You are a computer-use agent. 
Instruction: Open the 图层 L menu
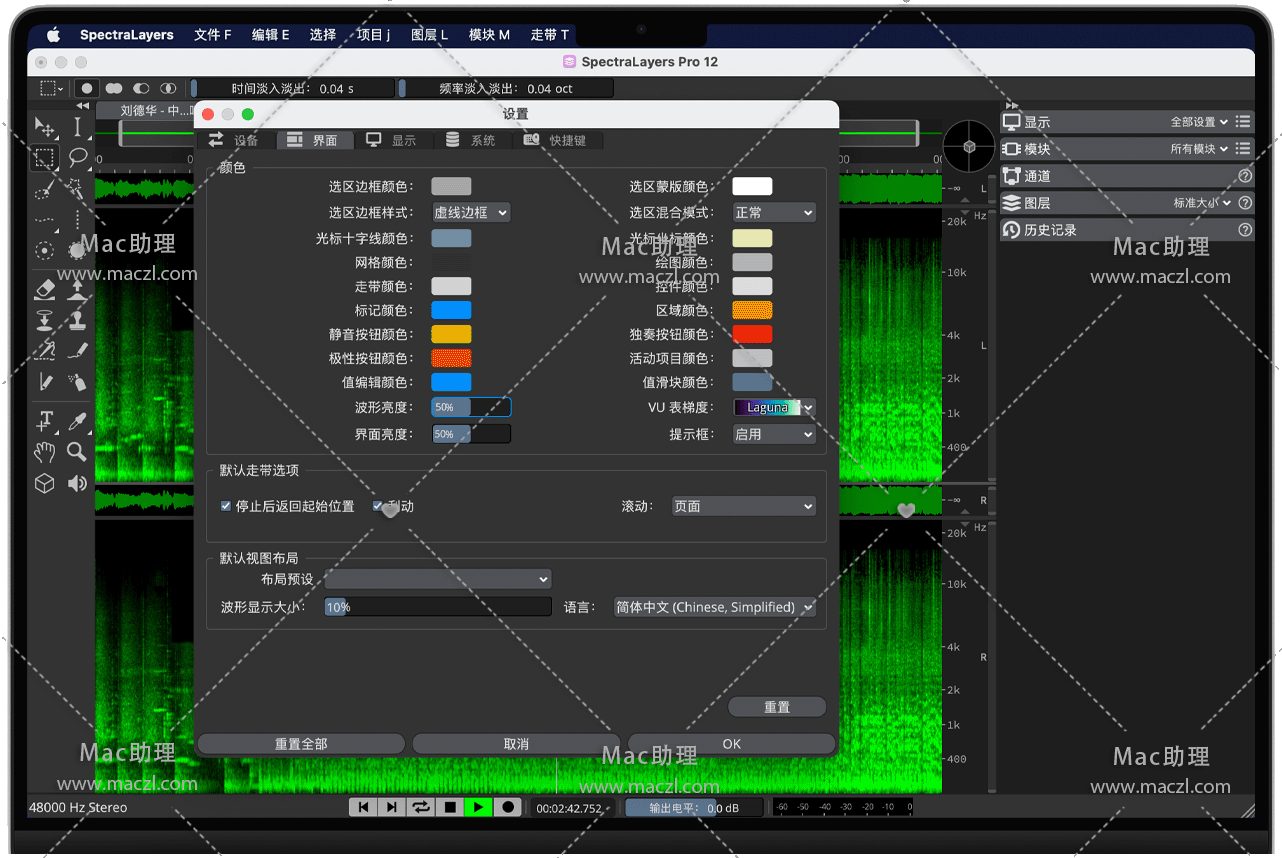coord(429,34)
